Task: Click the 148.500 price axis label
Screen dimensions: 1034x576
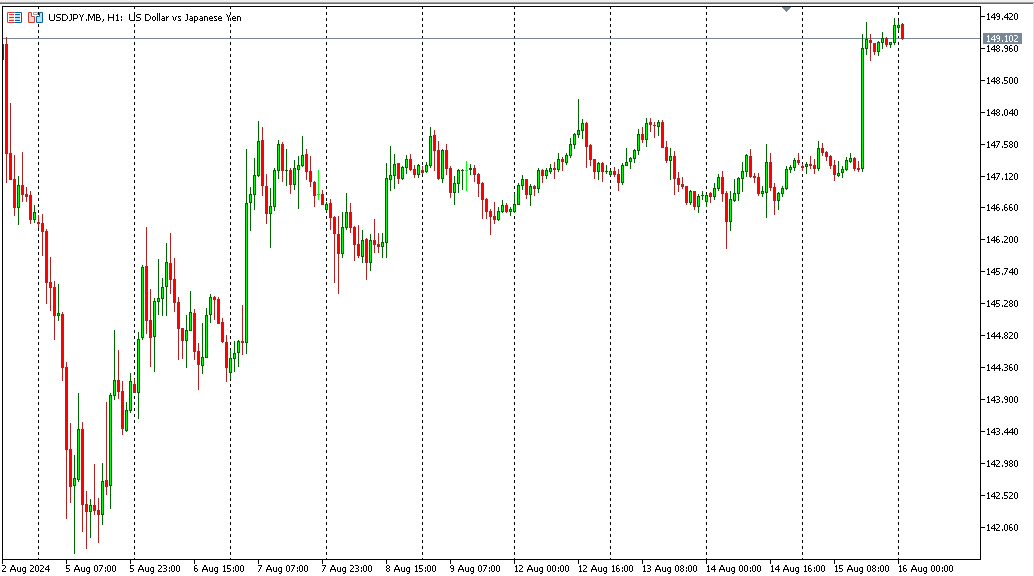Action: pos(1002,81)
